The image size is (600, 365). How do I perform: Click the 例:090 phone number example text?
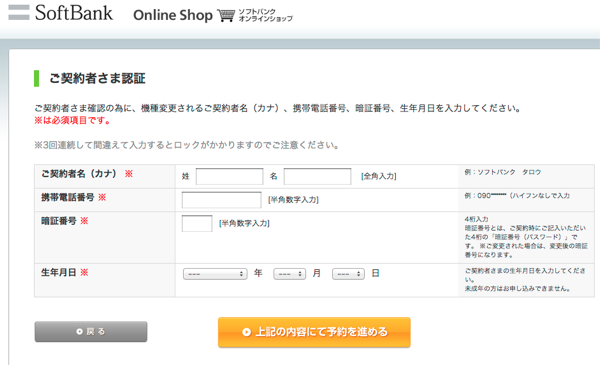coord(517,196)
